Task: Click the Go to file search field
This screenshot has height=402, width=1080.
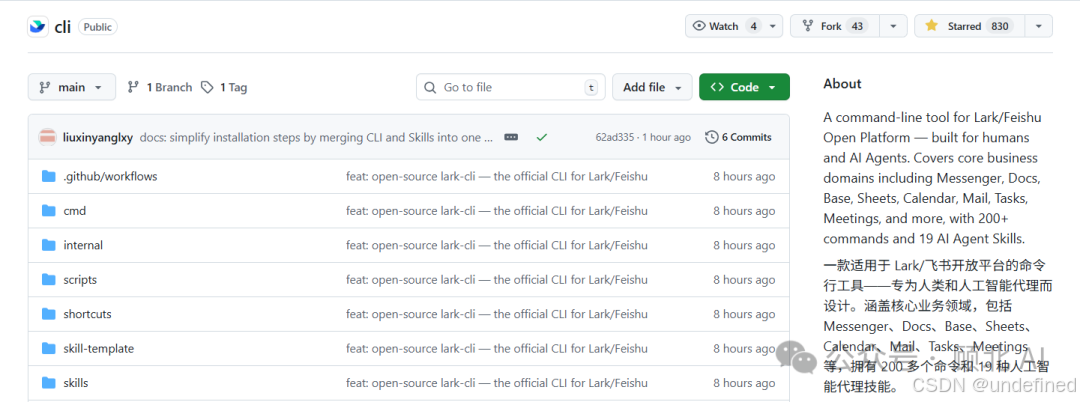Action: [x=510, y=87]
